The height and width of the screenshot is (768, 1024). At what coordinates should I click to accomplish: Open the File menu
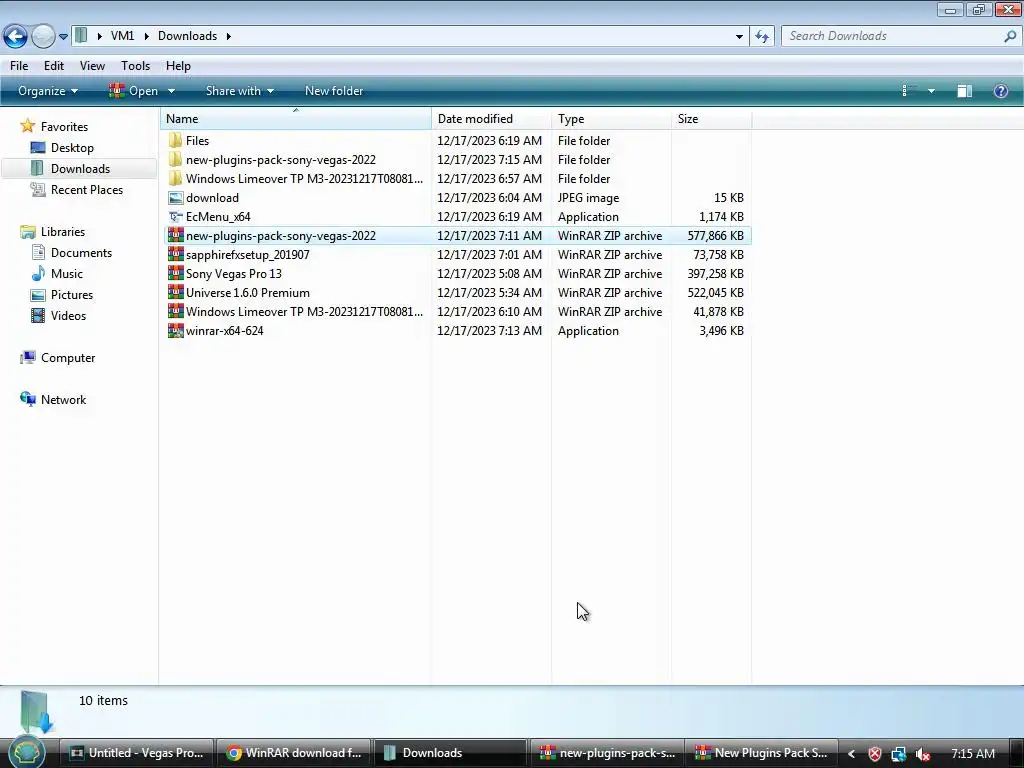tap(19, 66)
